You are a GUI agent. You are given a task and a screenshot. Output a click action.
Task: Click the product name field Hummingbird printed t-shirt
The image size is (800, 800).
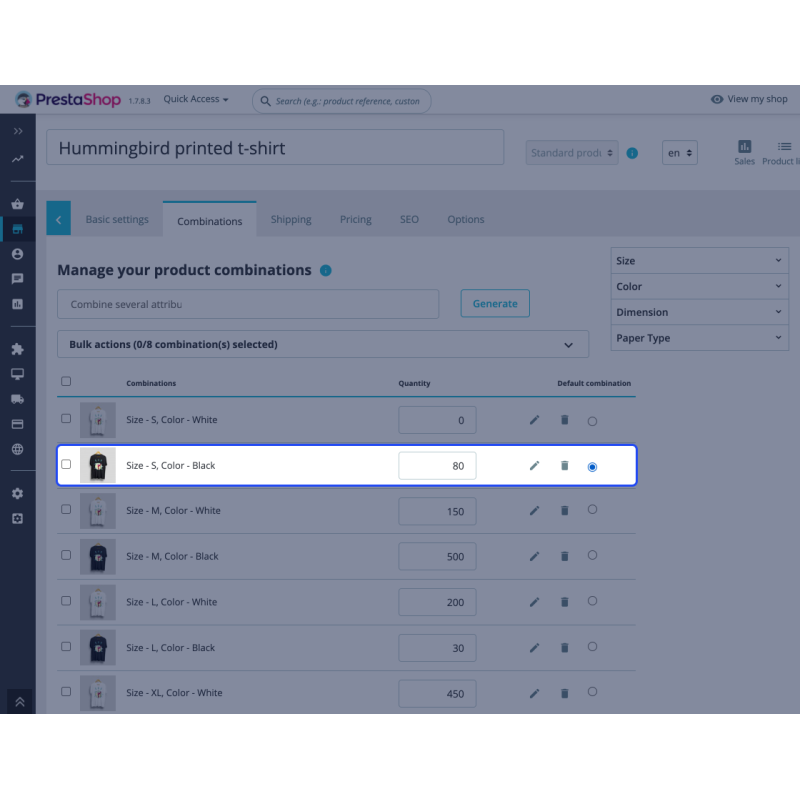[x=275, y=147]
